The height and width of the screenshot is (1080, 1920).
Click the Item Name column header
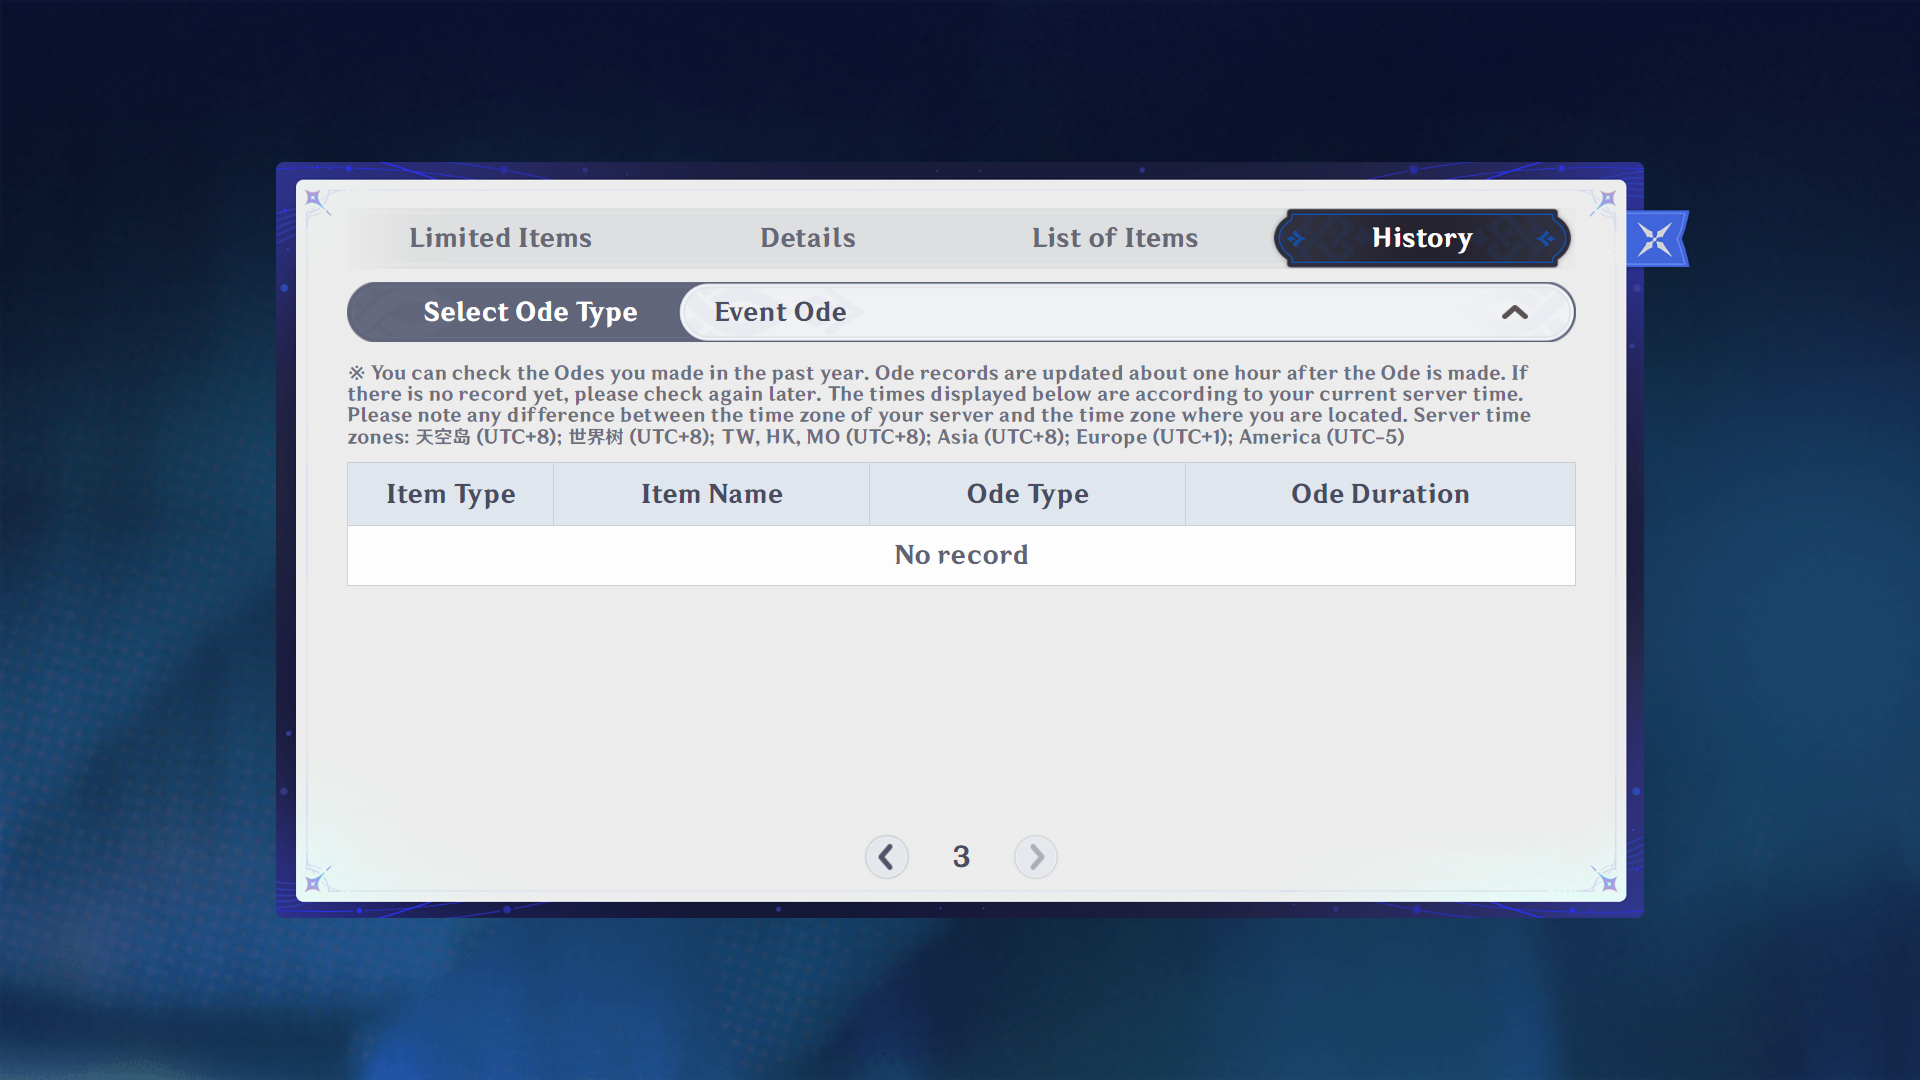(711, 494)
